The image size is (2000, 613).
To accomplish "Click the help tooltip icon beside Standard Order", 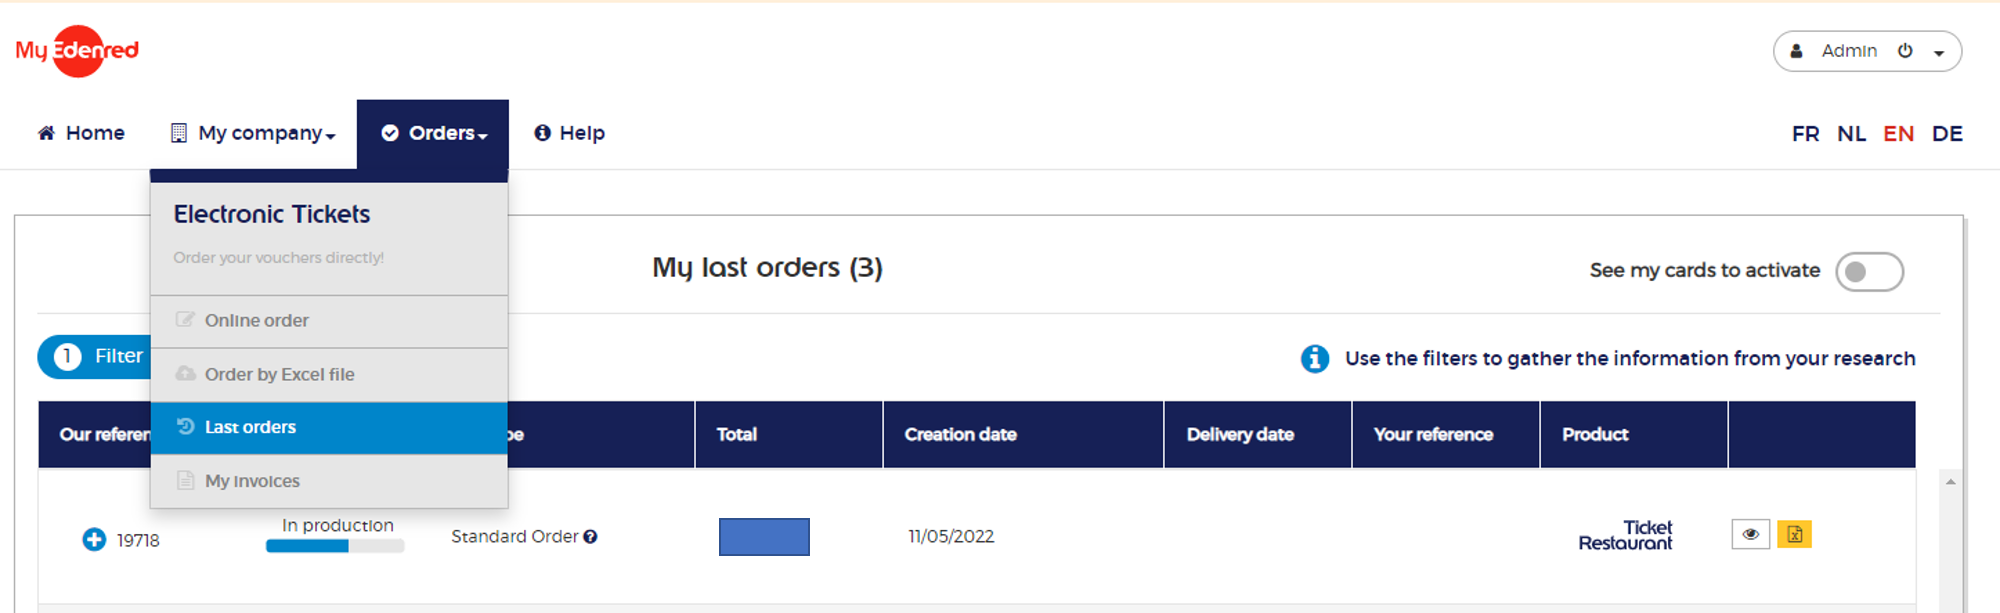I will [591, 537].
